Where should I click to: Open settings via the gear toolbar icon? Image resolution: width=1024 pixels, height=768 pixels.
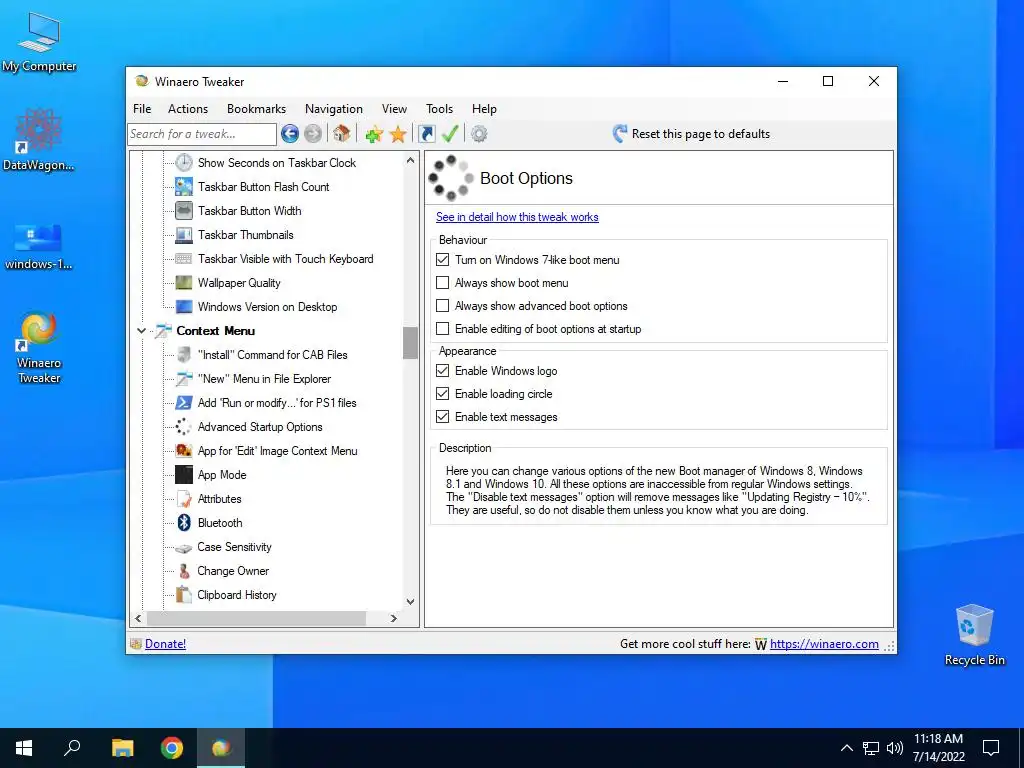tap(479, 134)
